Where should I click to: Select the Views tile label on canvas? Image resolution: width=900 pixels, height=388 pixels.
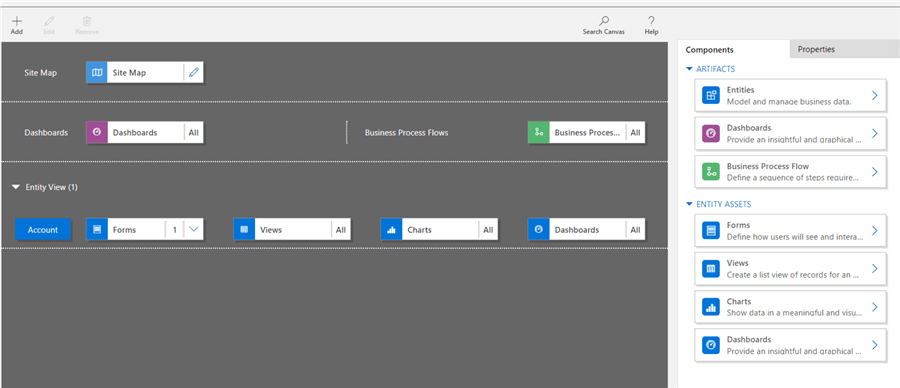click(x=271, y=230)
